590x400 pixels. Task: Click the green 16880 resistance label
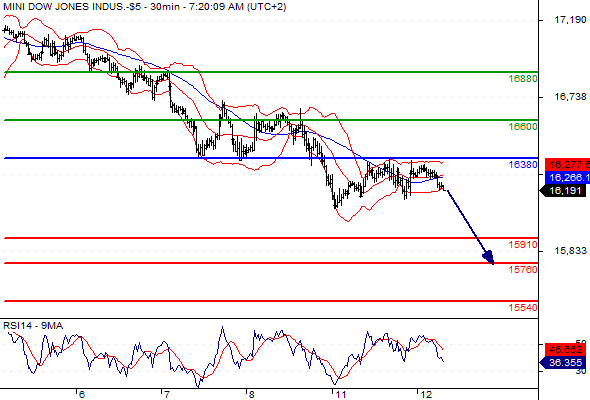point(523,79)
